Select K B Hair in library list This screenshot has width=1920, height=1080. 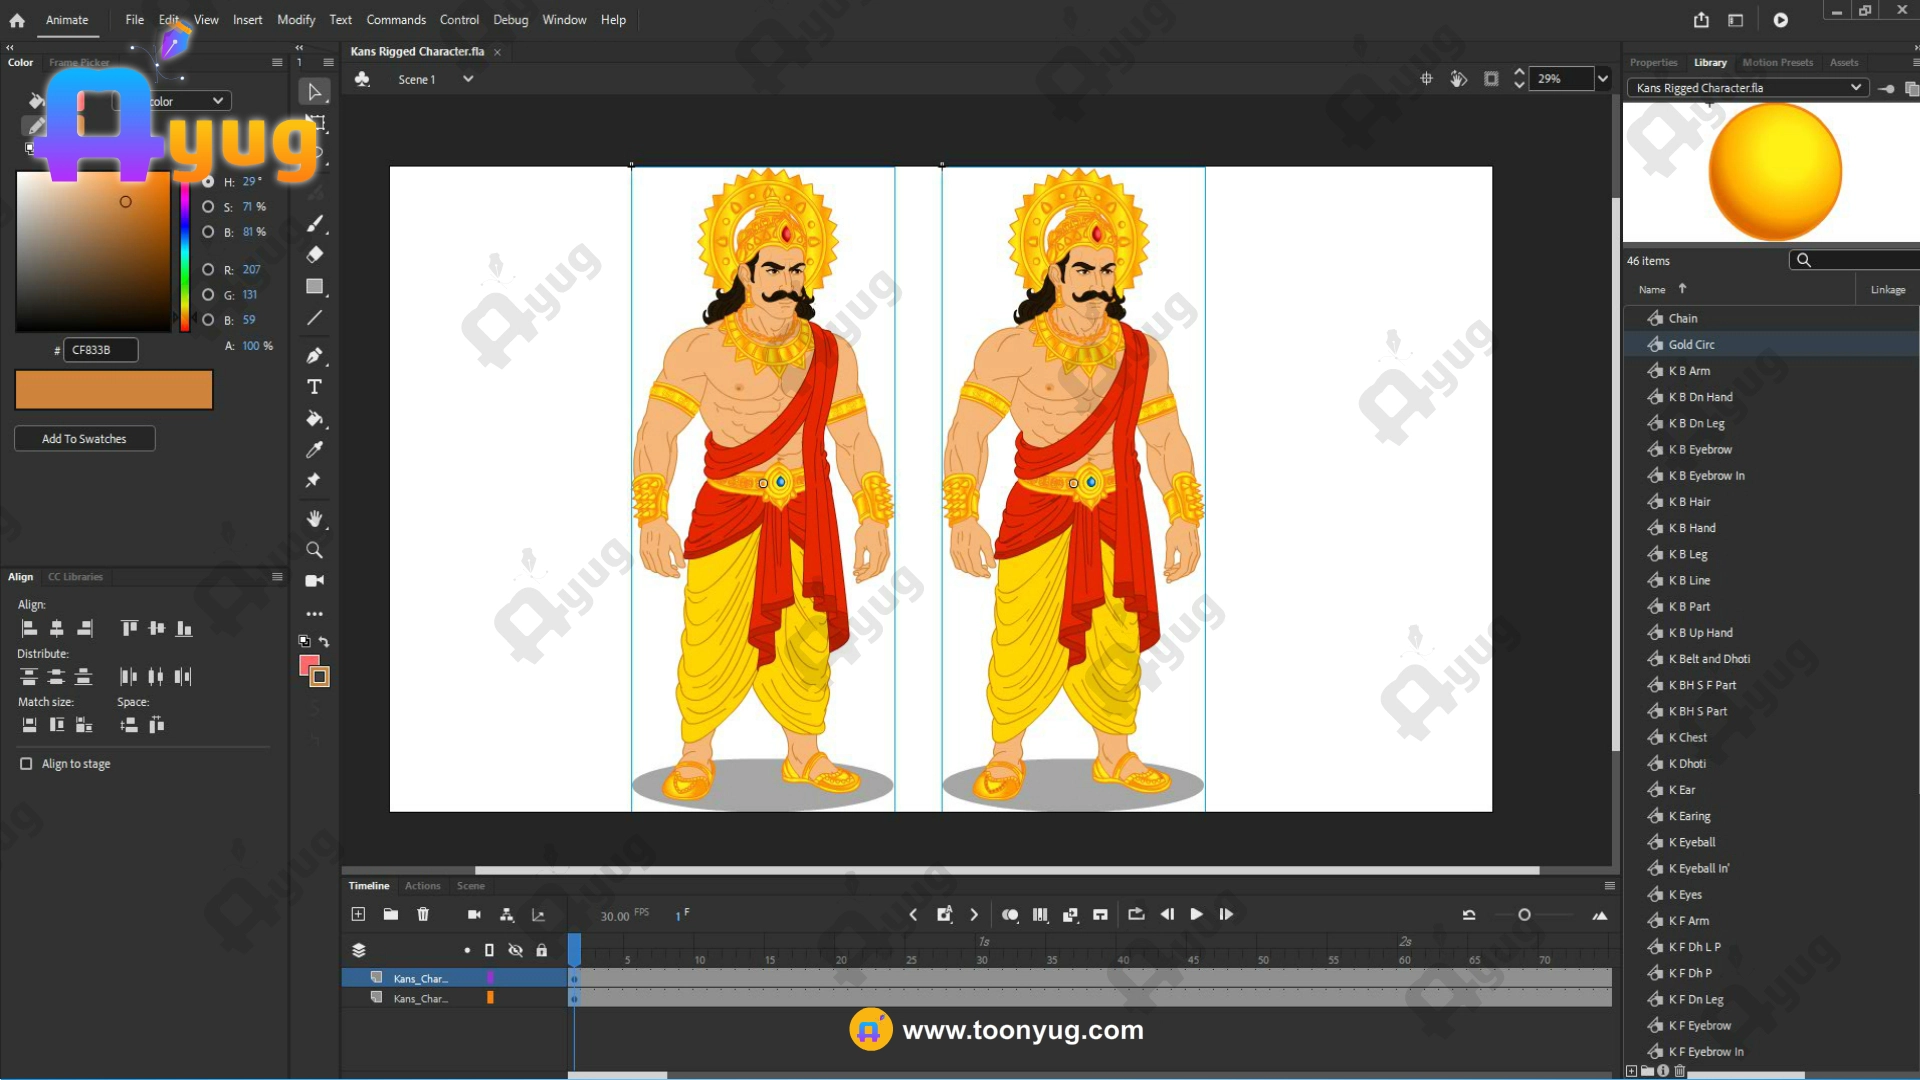pos(1689,502)
